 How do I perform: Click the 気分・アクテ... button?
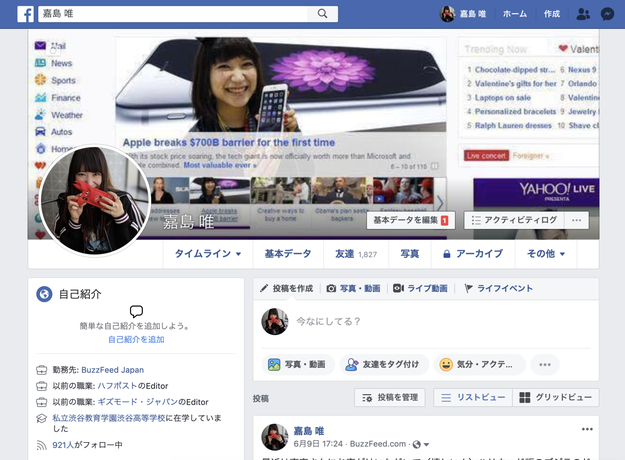point(480,364)
